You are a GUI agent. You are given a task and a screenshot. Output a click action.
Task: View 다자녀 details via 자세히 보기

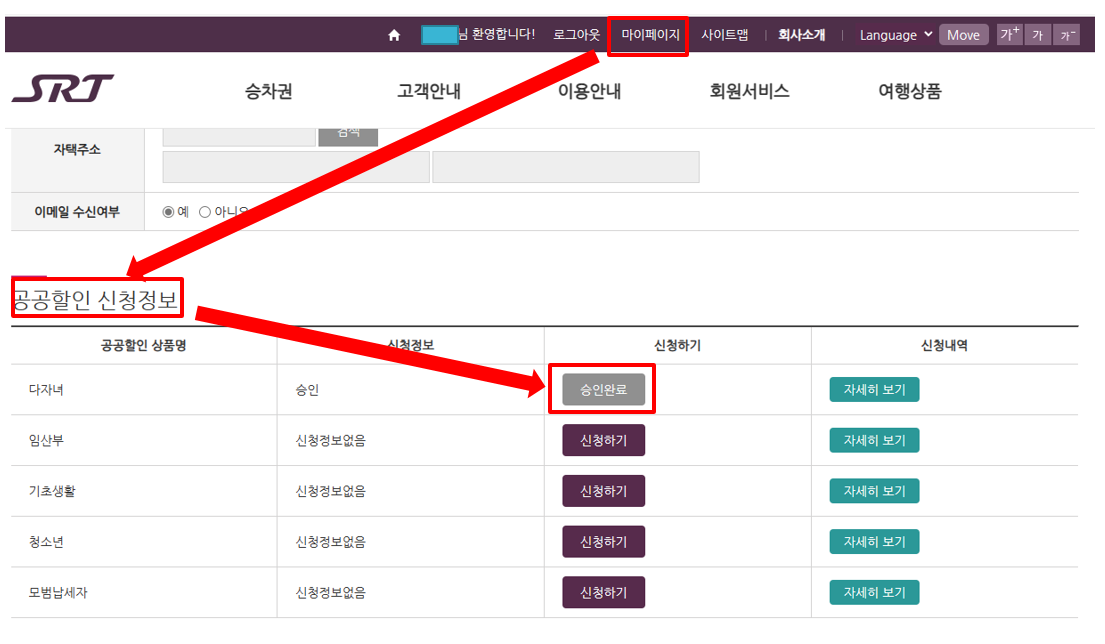click(874, 389)
